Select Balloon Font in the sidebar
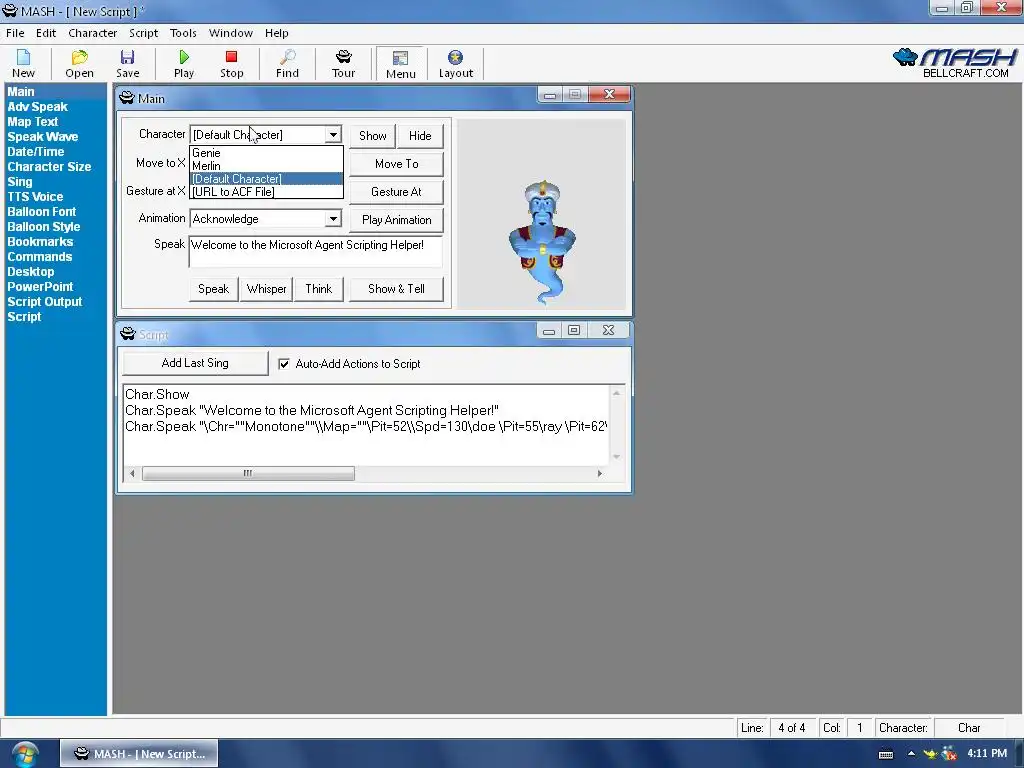The image size is (1024, 768). 41,212
